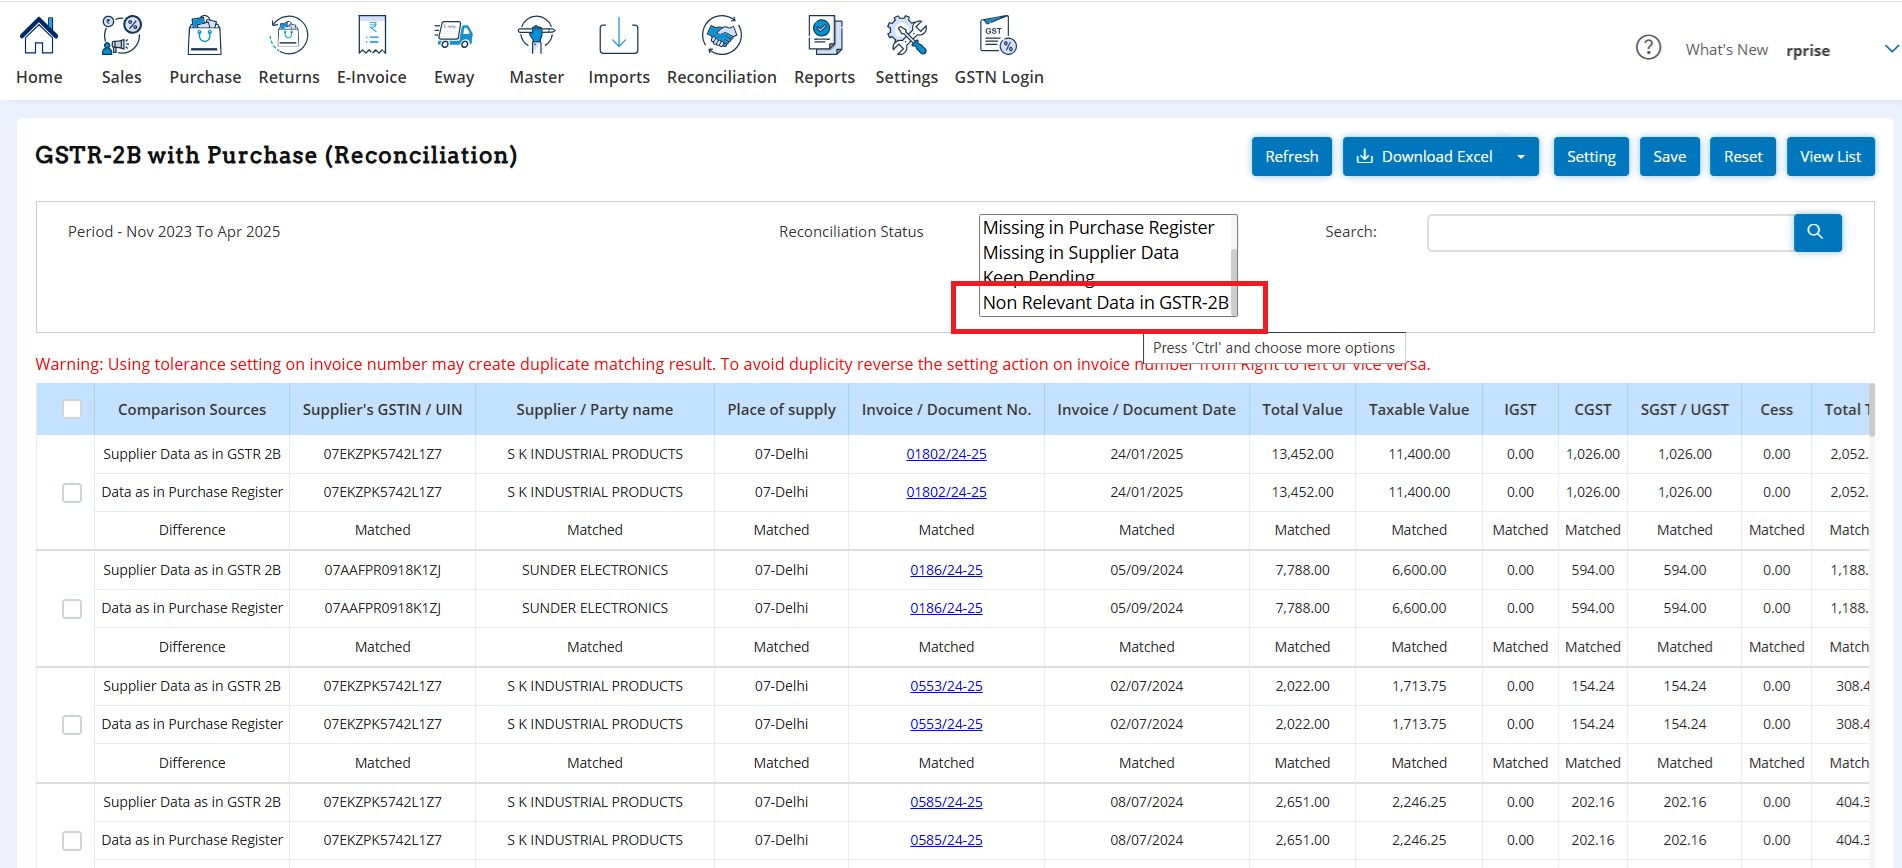
Task: Check the row for invoice 01802/24-25
Action: [72, 493]
